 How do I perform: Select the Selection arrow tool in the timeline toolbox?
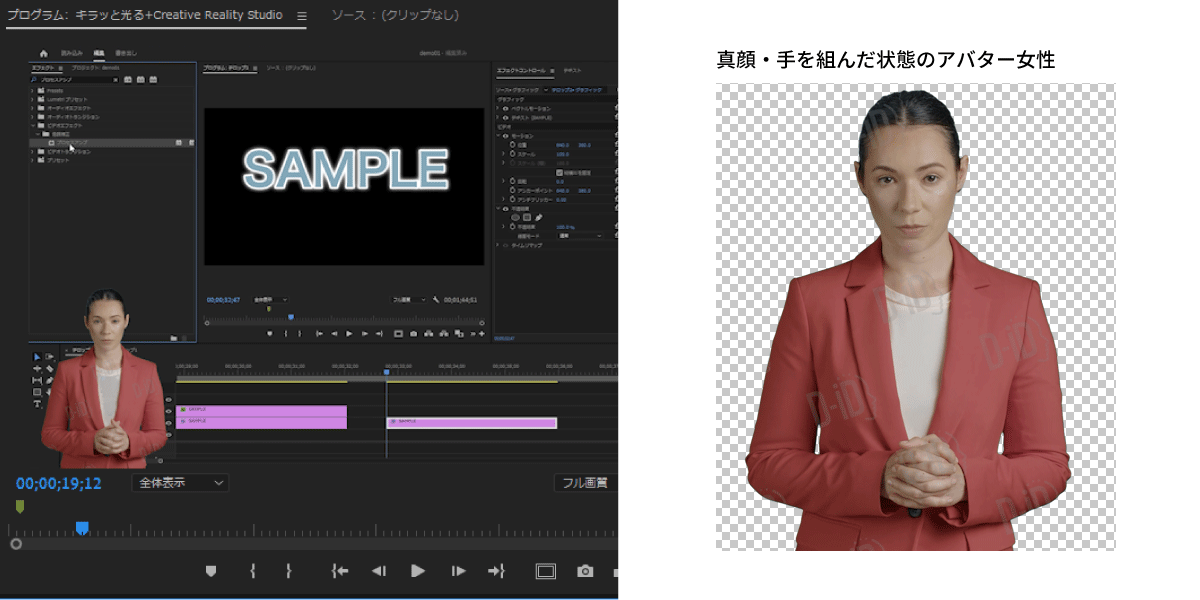[37, 356]
